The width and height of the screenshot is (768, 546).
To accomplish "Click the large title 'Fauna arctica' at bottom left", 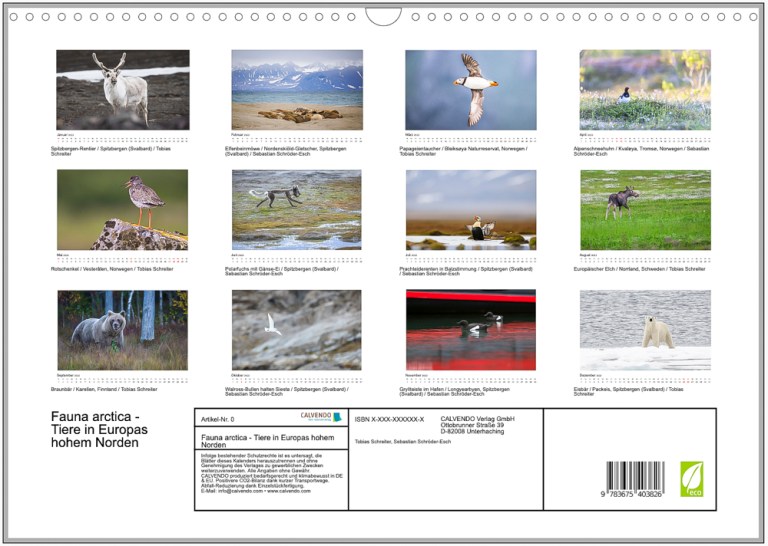I will pos(99,429).
